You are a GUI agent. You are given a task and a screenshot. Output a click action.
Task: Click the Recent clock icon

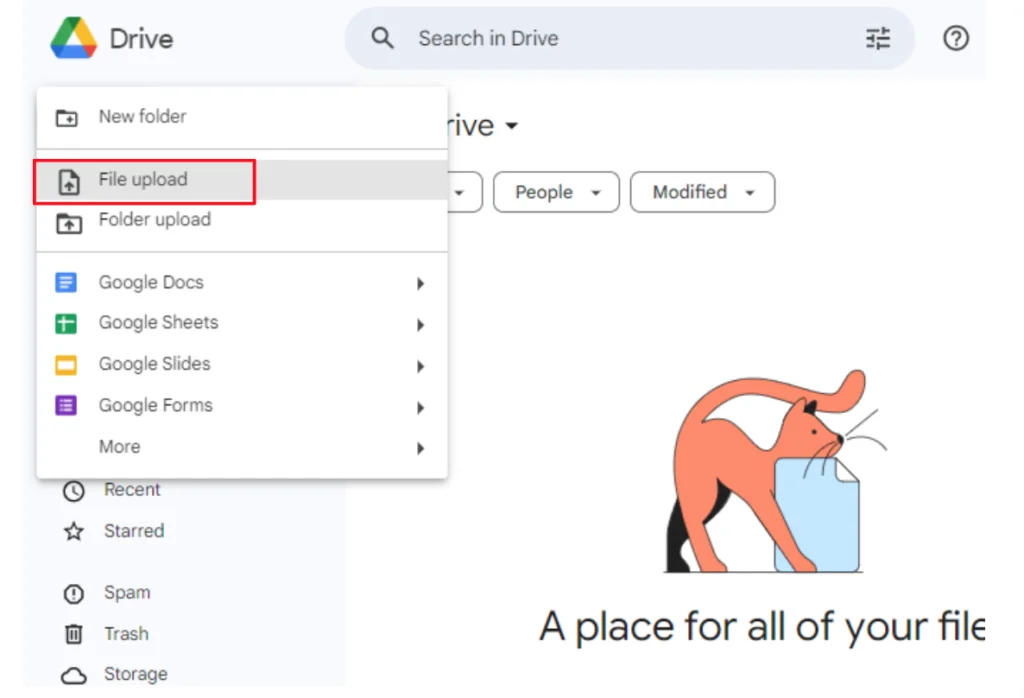pos(74,491)
